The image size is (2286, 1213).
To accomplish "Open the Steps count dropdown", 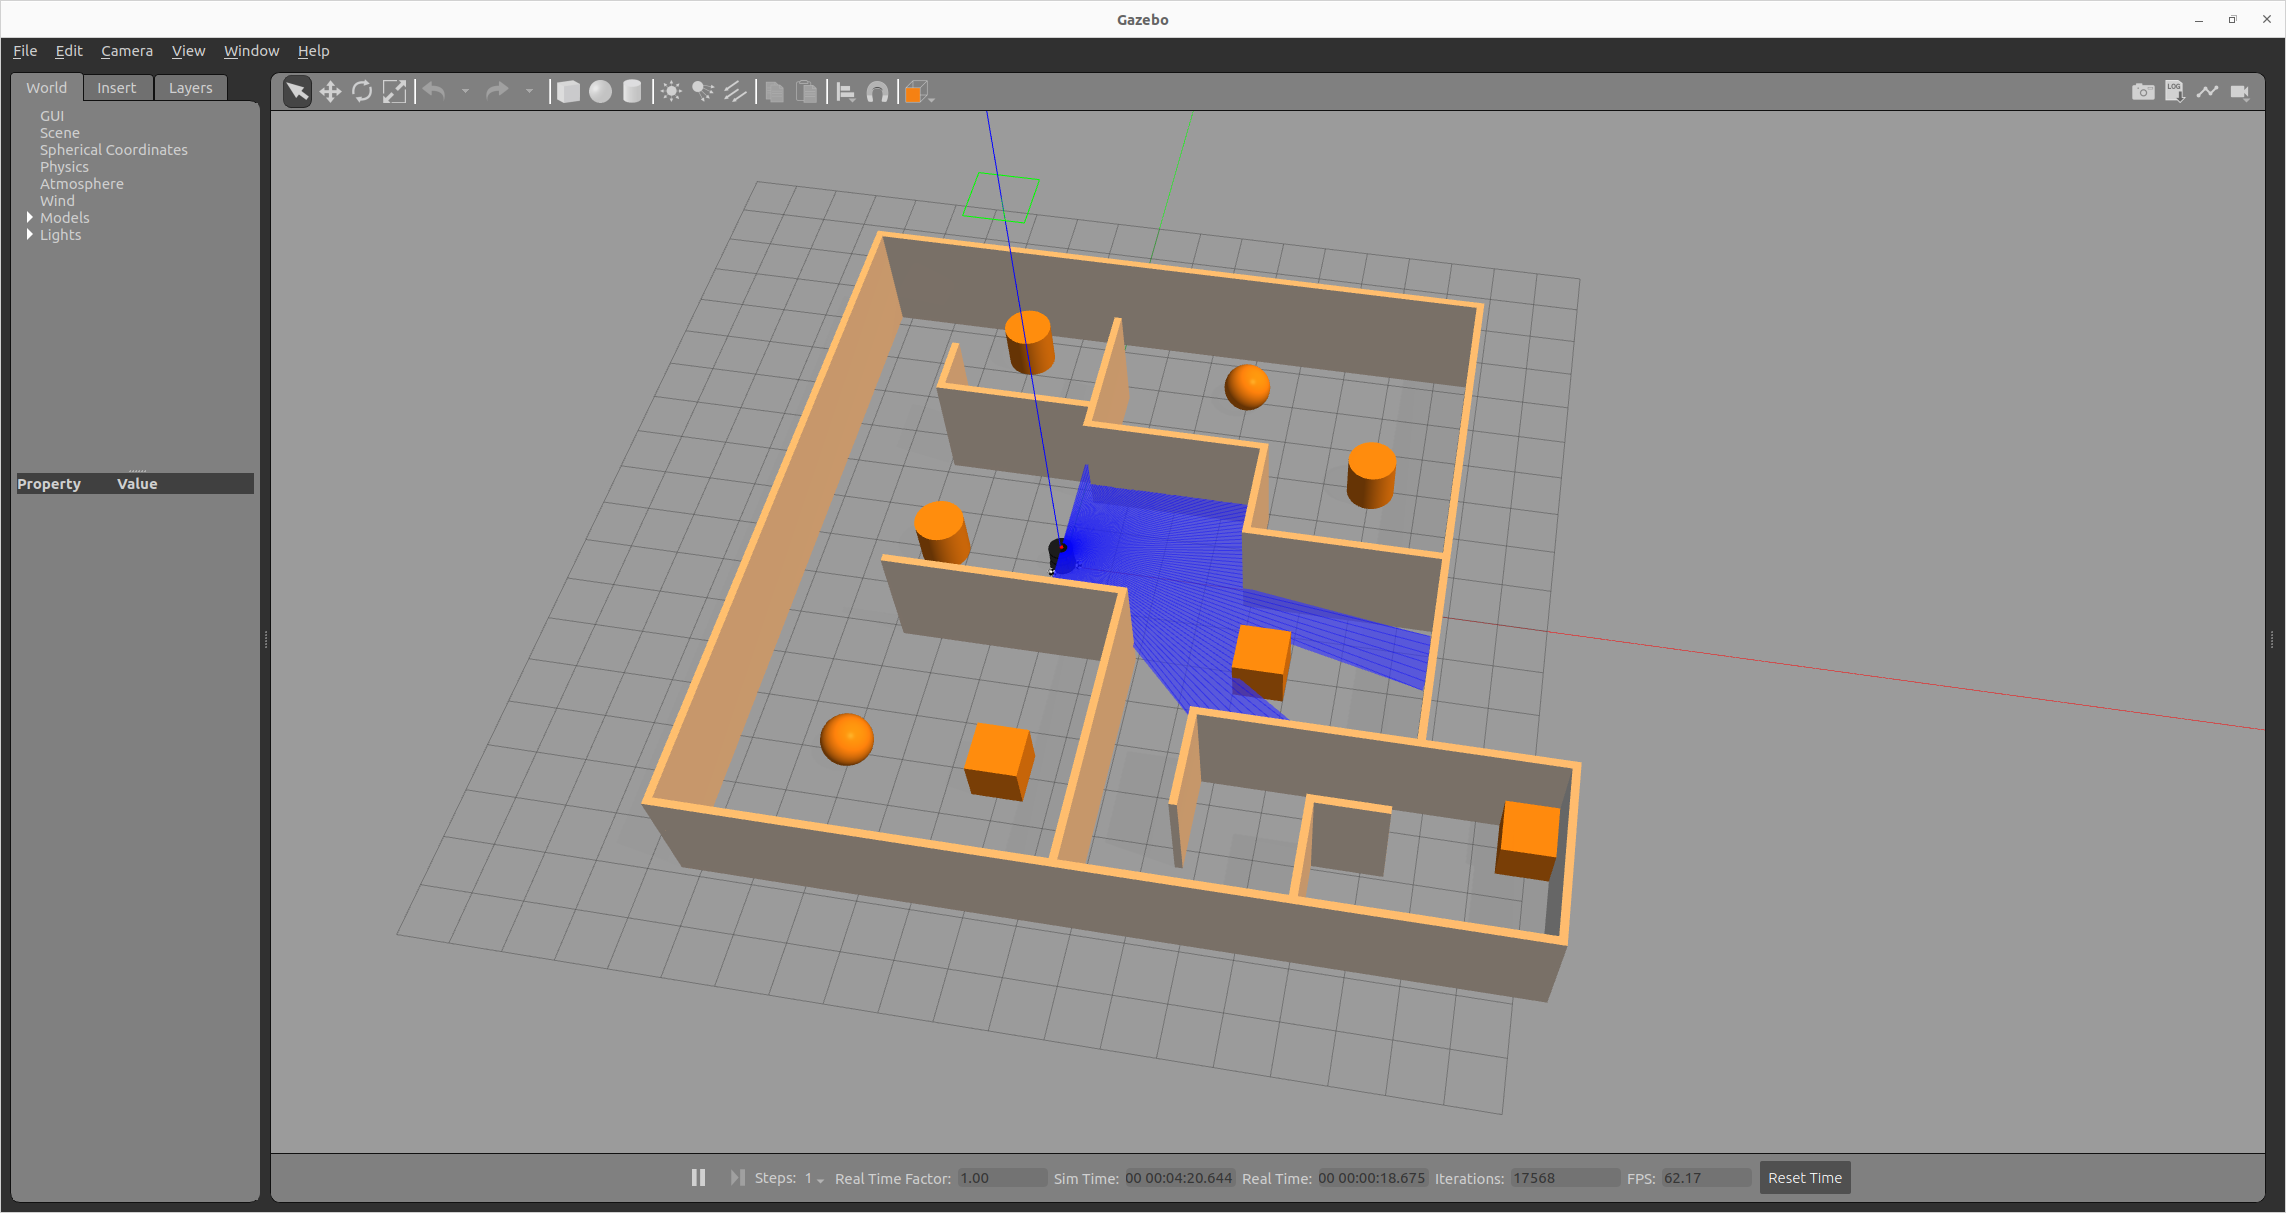I will (x=814, y=1179).
